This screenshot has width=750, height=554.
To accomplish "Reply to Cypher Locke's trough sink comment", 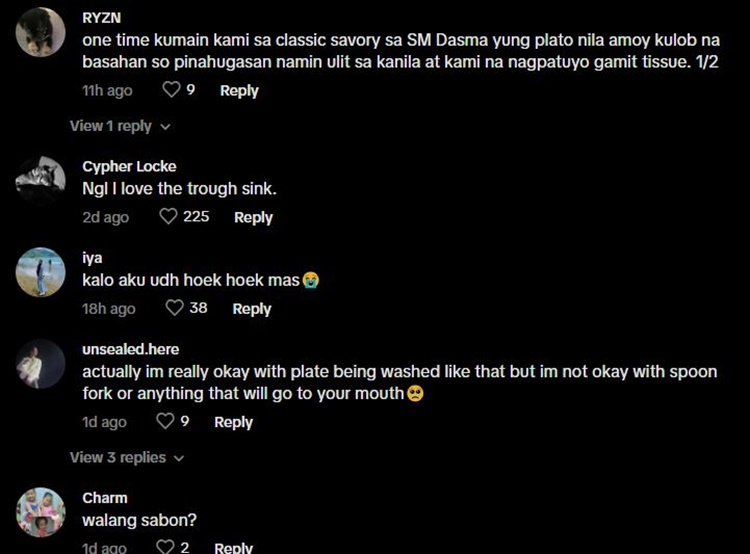I will tap(253, 217).
